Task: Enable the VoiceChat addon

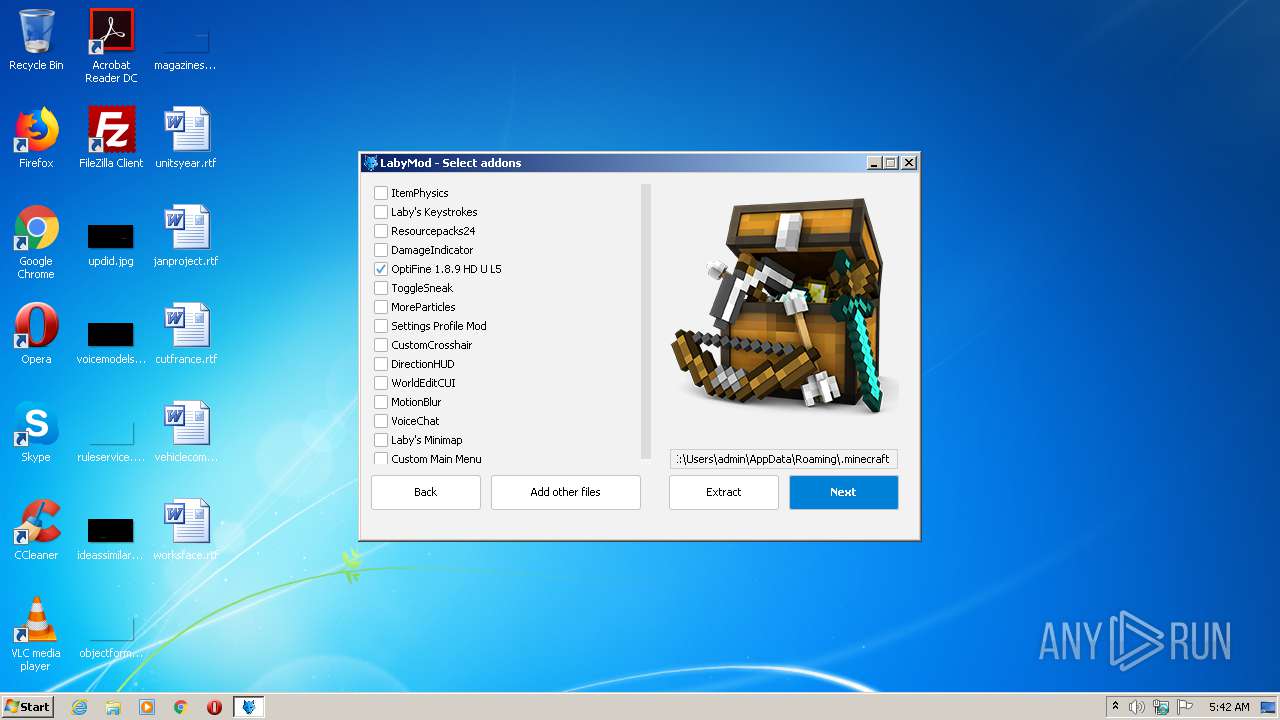Action: click(x=381, y=421)
